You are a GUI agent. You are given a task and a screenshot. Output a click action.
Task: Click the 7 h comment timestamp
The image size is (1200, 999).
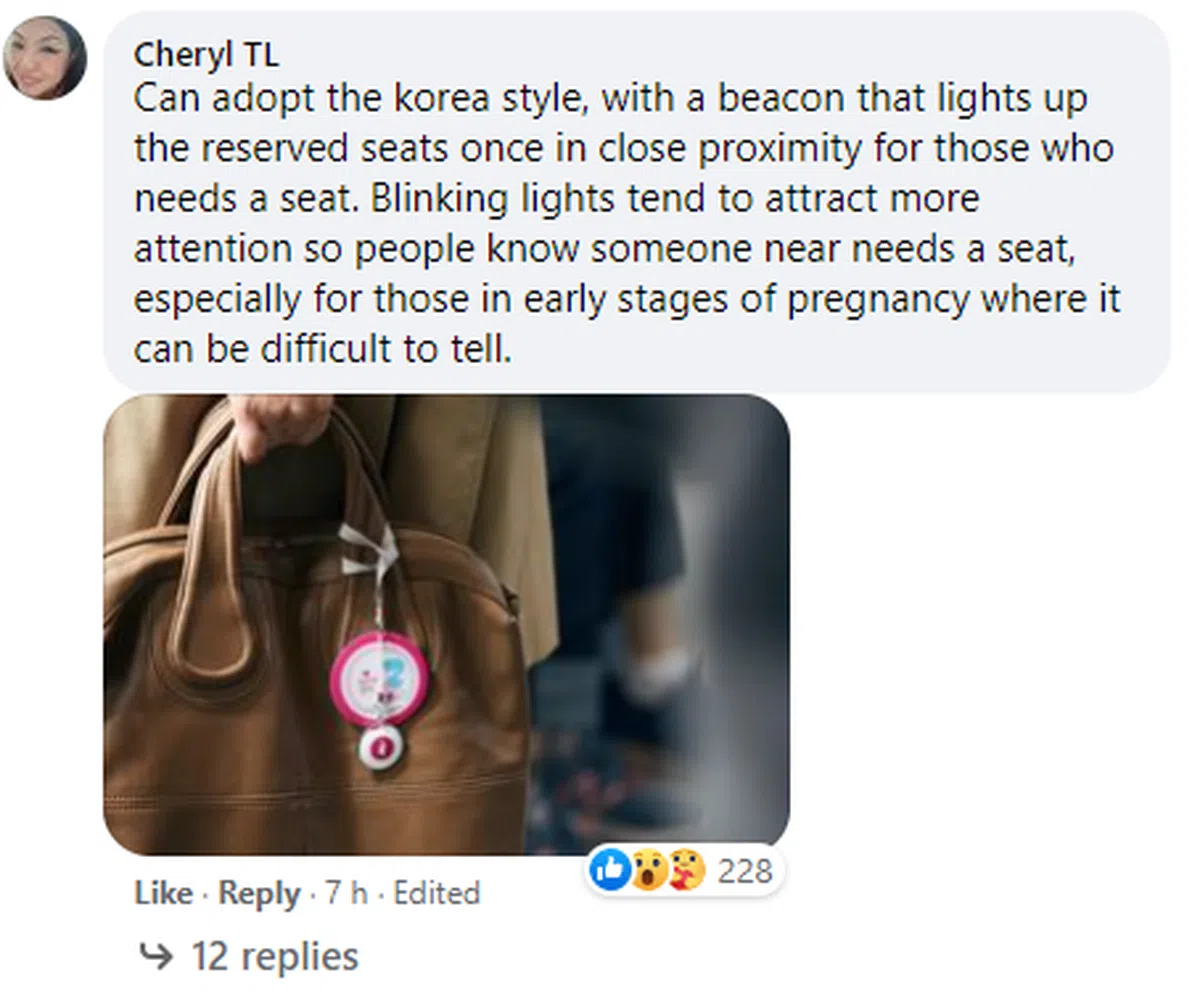345,893
